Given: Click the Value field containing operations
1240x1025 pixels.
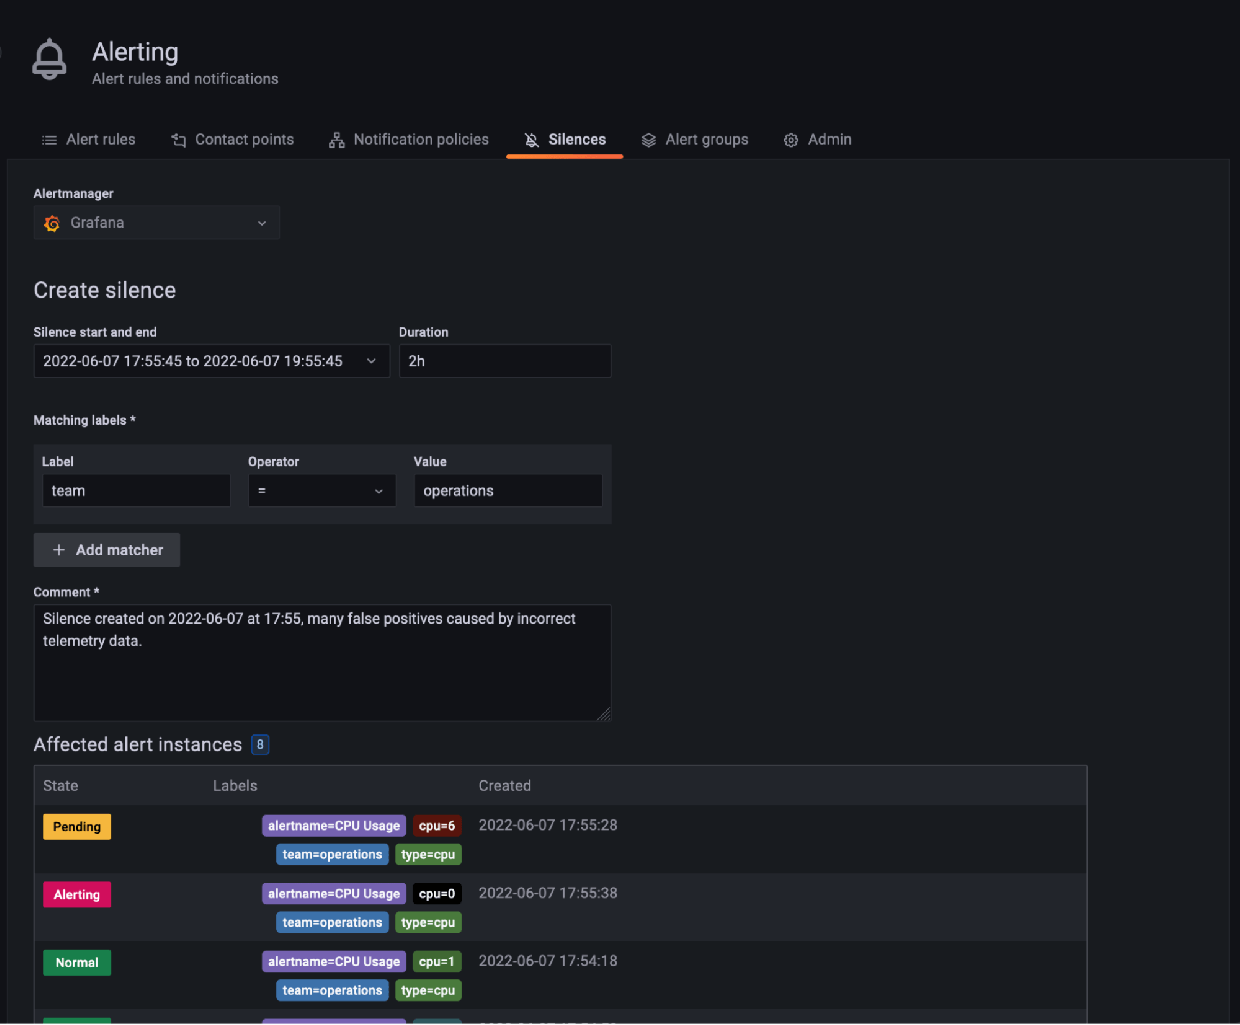Looking at the screenshot, I should (x=507, y=490).
